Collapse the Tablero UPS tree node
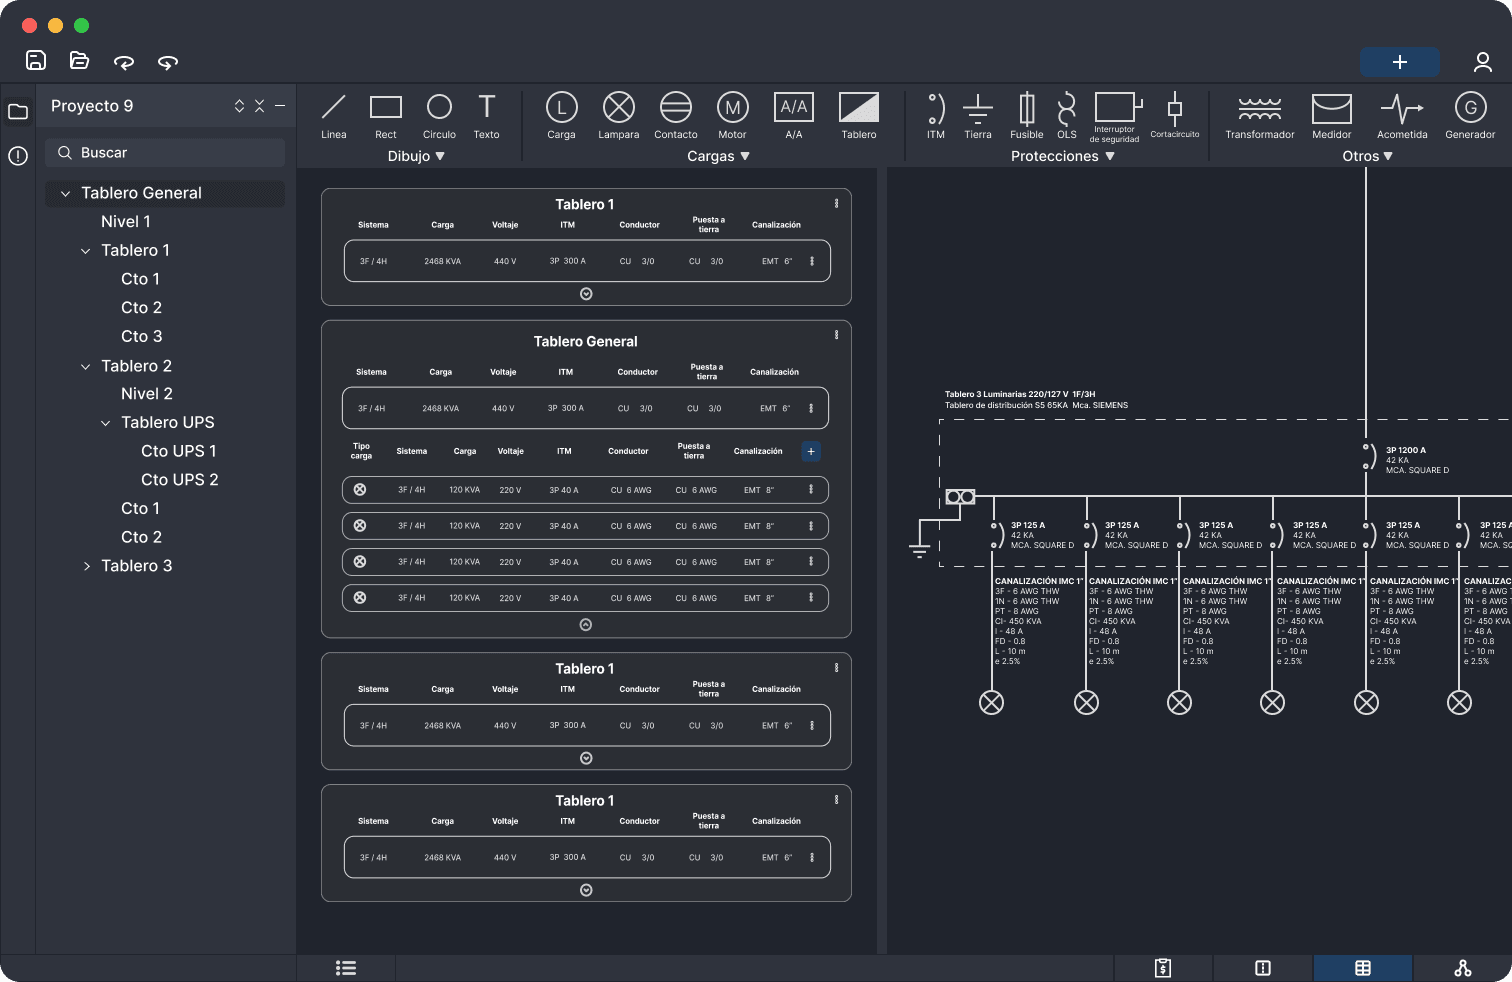1512x982 pixels. 106,423
